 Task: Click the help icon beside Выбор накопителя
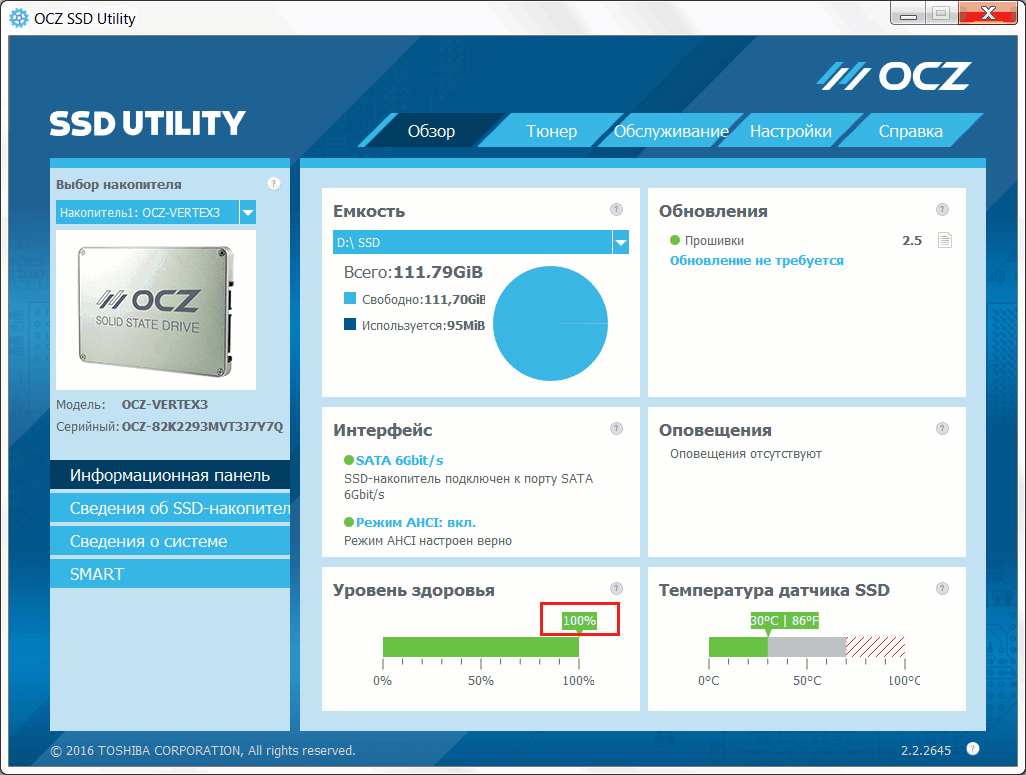[274, 184]
